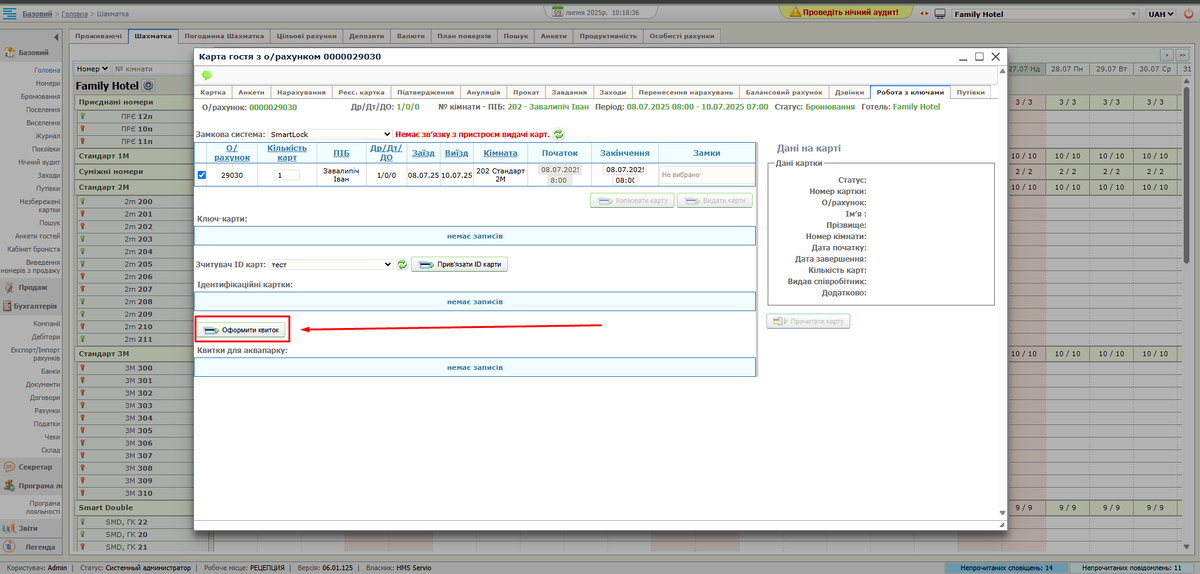Refresh the lock system connection

point(559,134)
